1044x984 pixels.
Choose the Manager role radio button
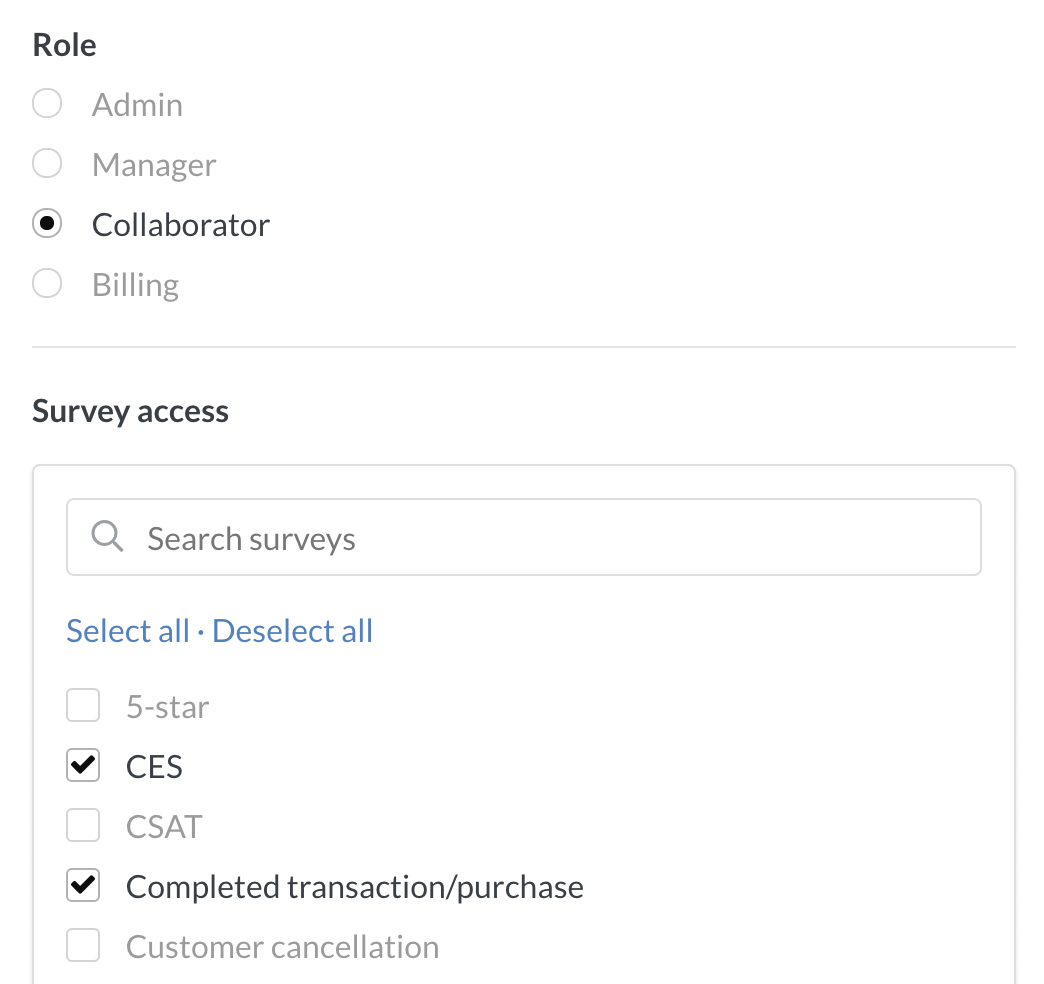(x=47, y=164)
